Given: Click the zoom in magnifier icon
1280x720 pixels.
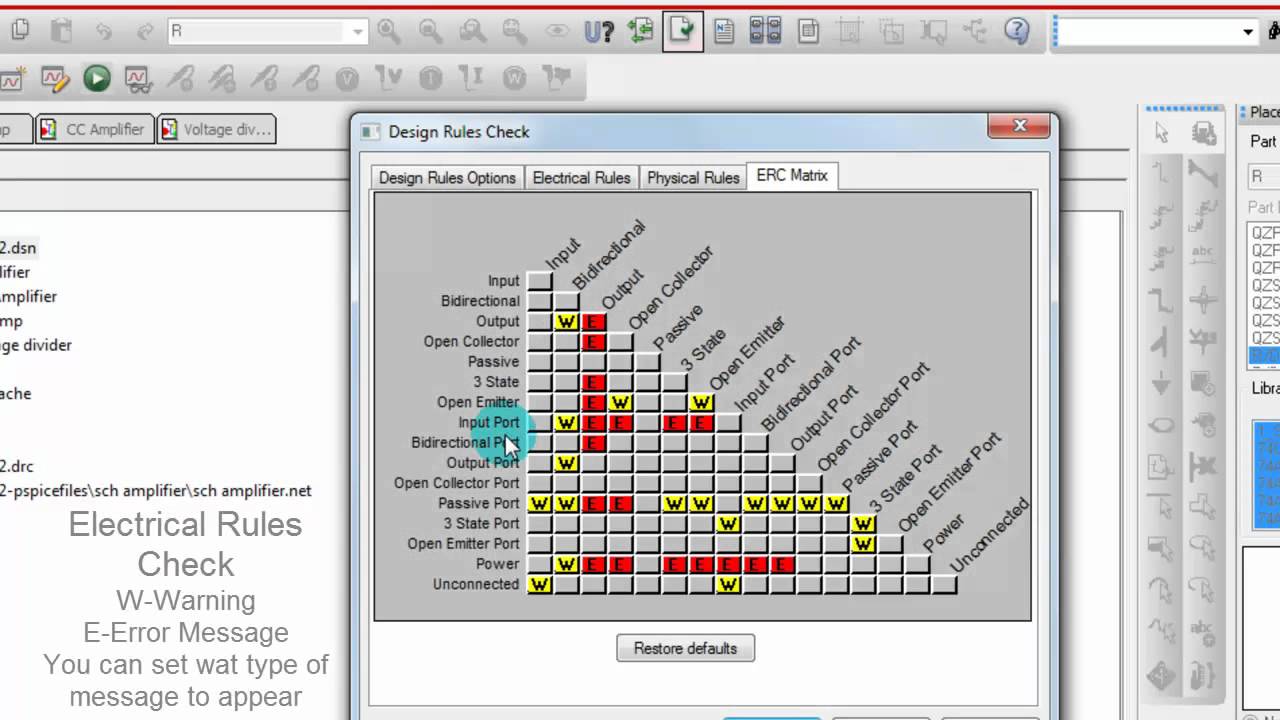Looking at the screenshot, I should coord(389,32).
